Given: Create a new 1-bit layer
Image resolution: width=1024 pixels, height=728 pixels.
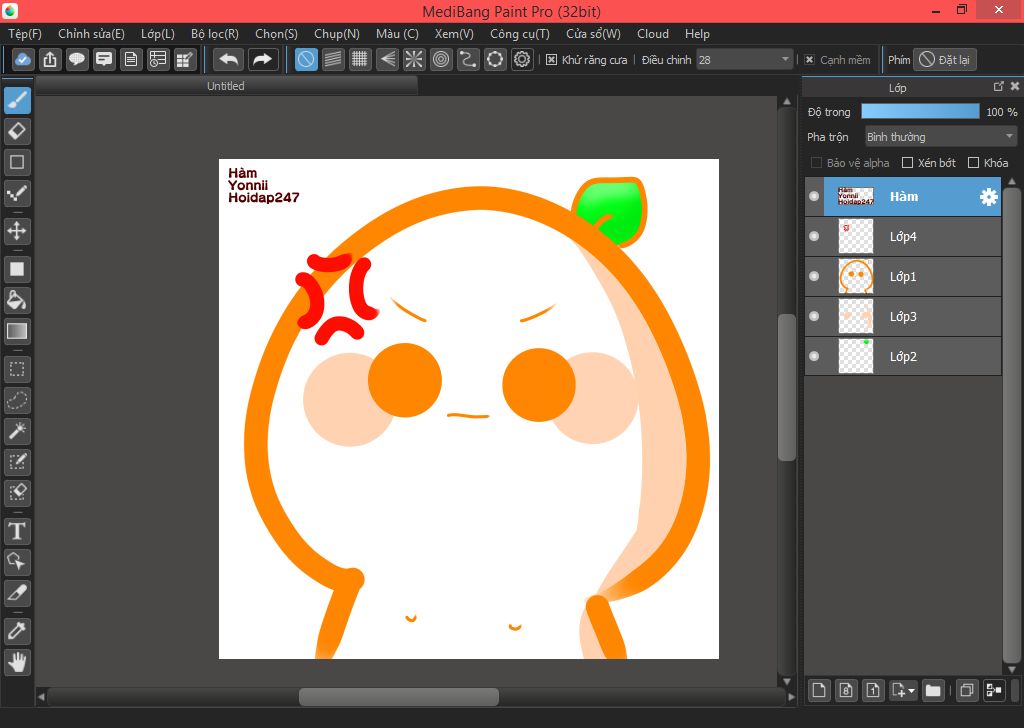Looking at the screenshot, I should 873,690.
